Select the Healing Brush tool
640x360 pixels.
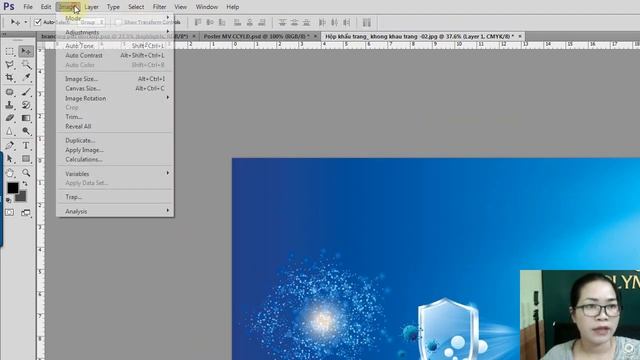pos(10,92)
